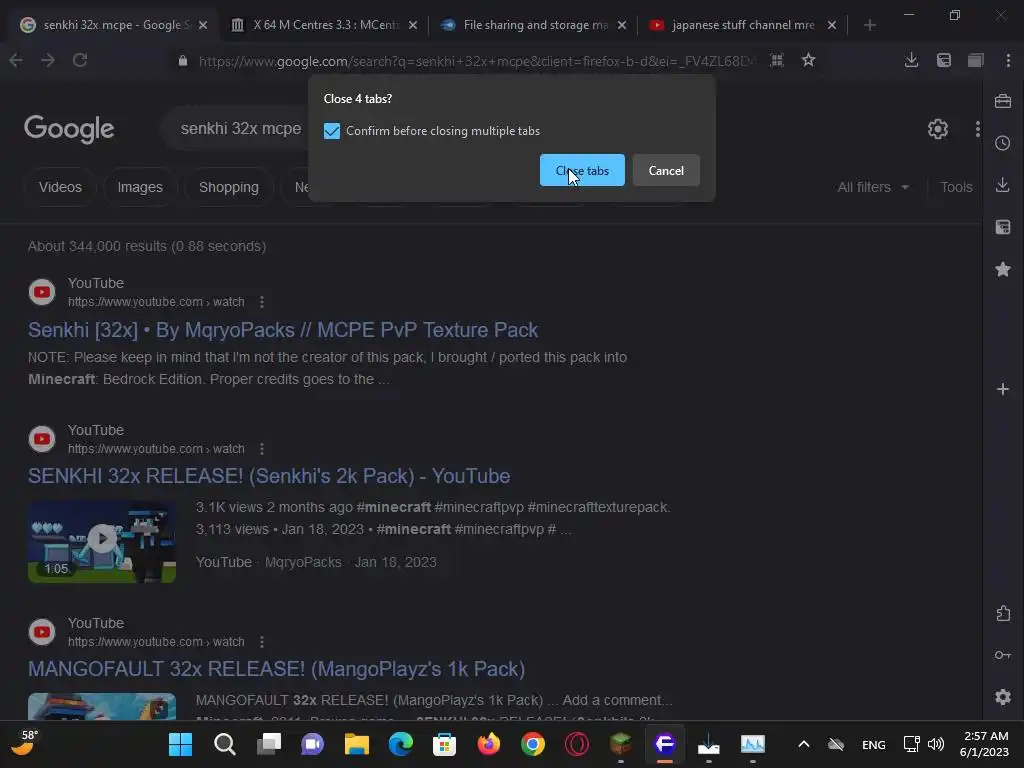This screenshot has height=768, width=1024.
Task: Open MANGOFAULT 32x RELEASE result
Action: pos(276,669)
